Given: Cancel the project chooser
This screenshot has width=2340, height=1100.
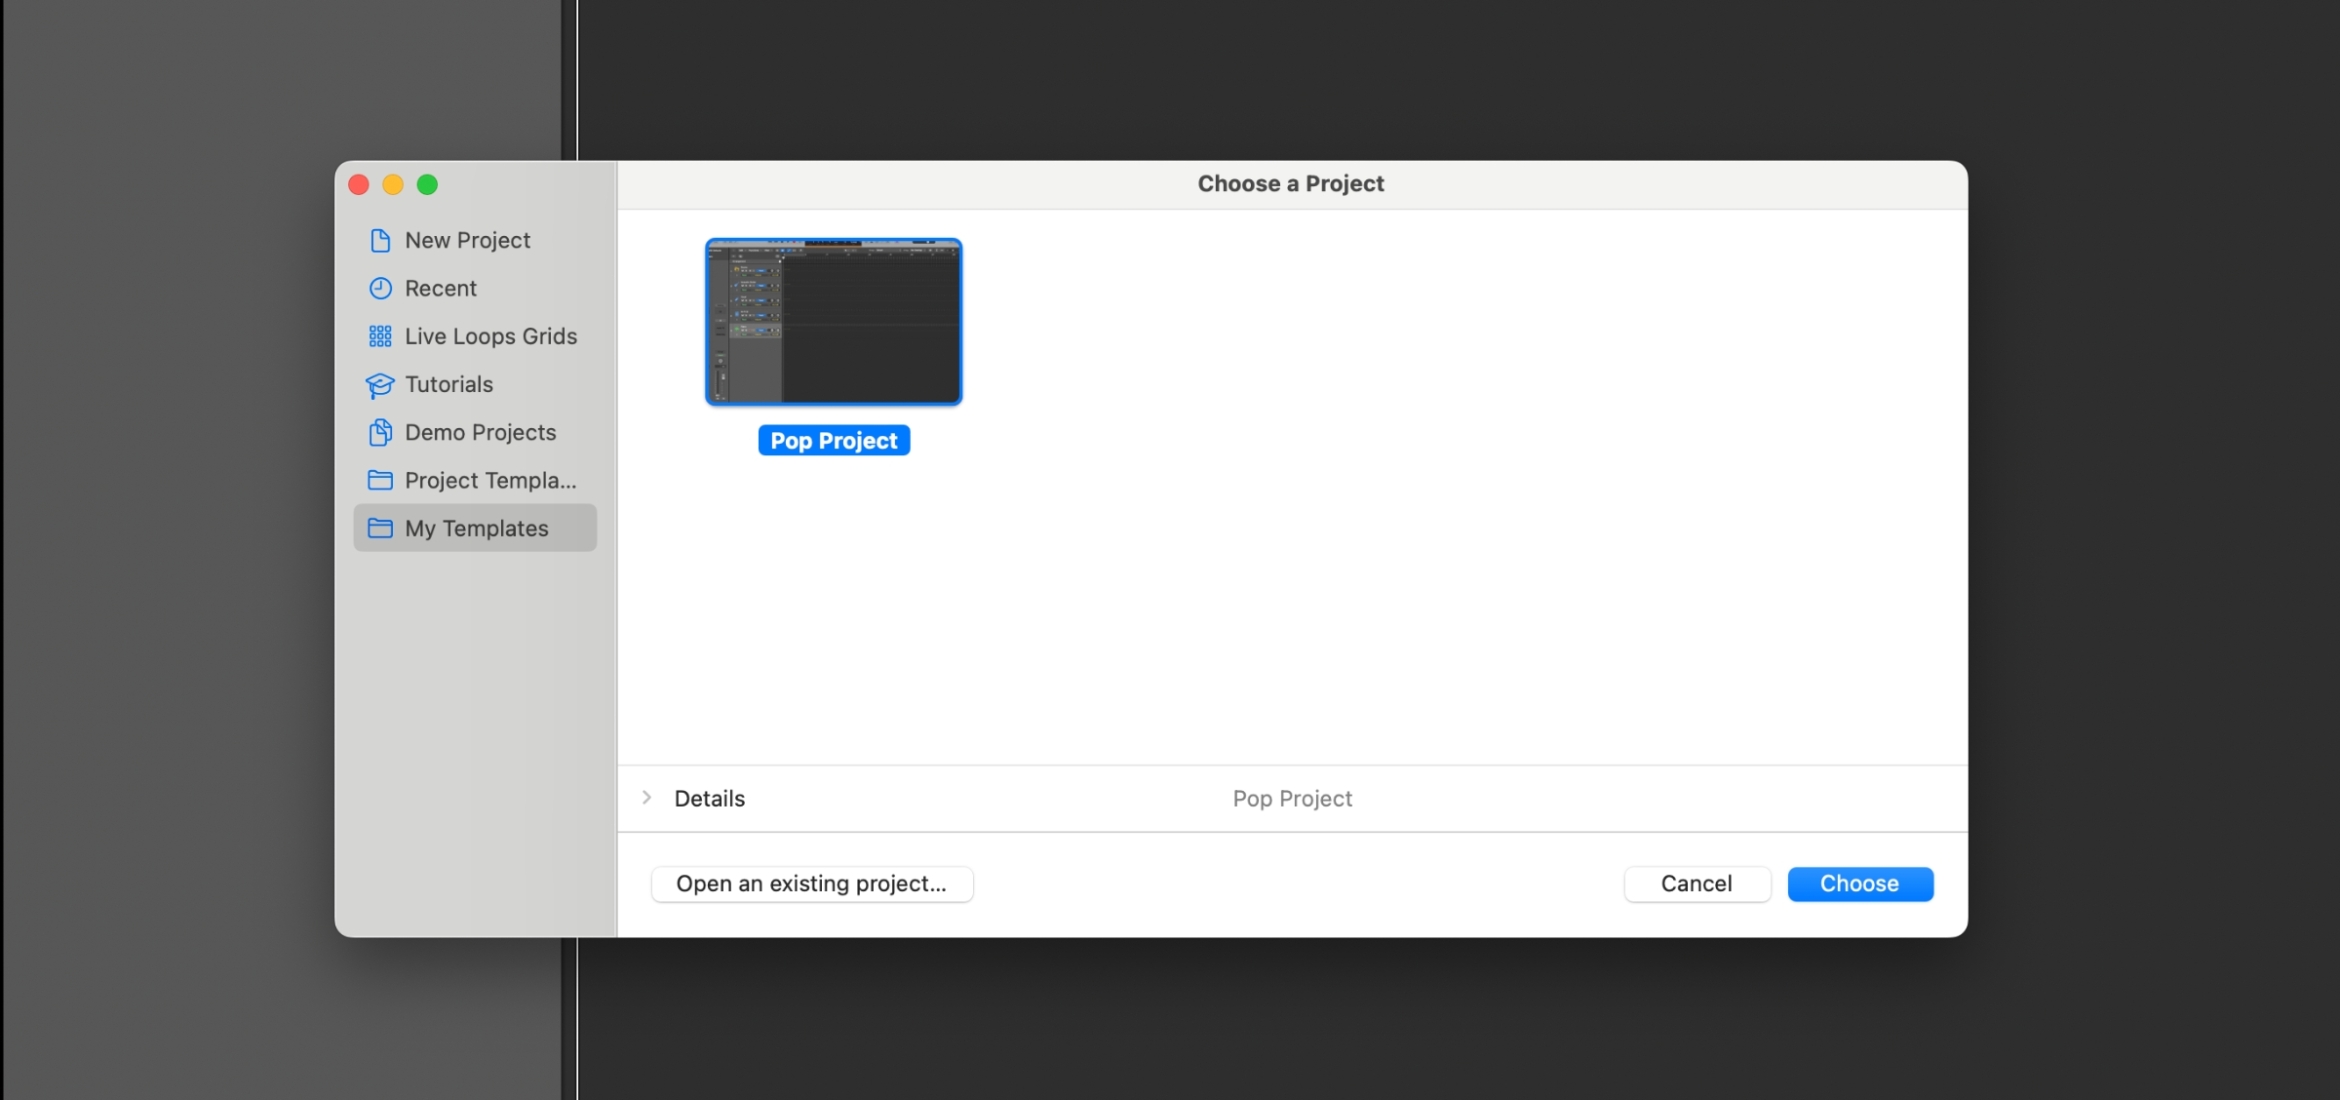Looking at the screenshot, I should click(1696, 883).
